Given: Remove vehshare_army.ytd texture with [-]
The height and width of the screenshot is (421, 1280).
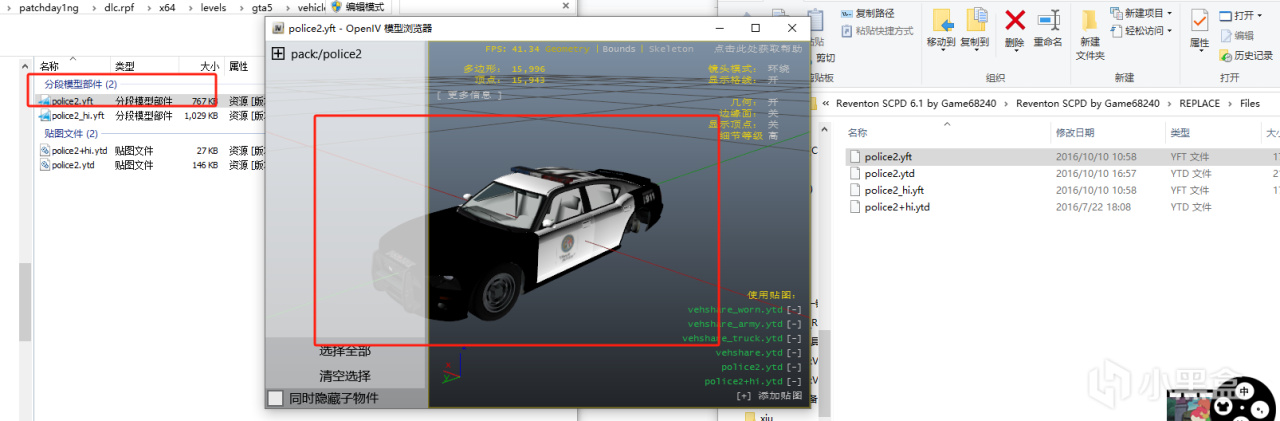Looking at the screenshot, I should point(794,324).
